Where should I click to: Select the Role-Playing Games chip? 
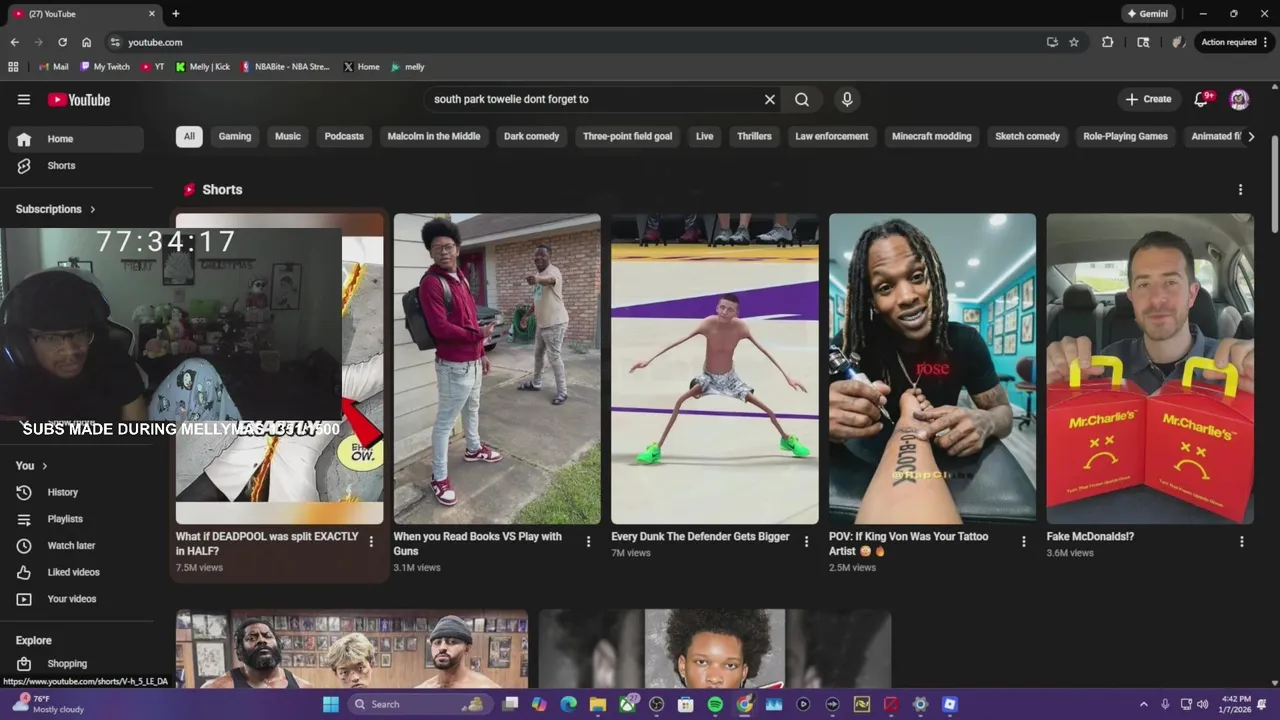point(1126,136)
